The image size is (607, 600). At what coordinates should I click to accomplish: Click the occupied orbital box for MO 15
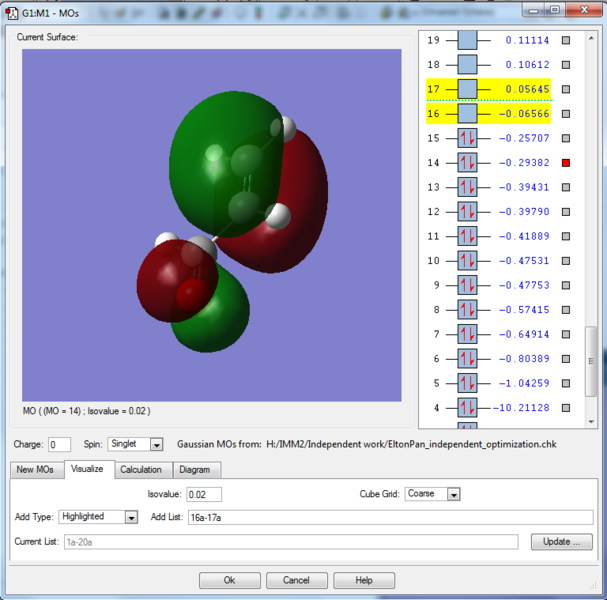point(467,138)
